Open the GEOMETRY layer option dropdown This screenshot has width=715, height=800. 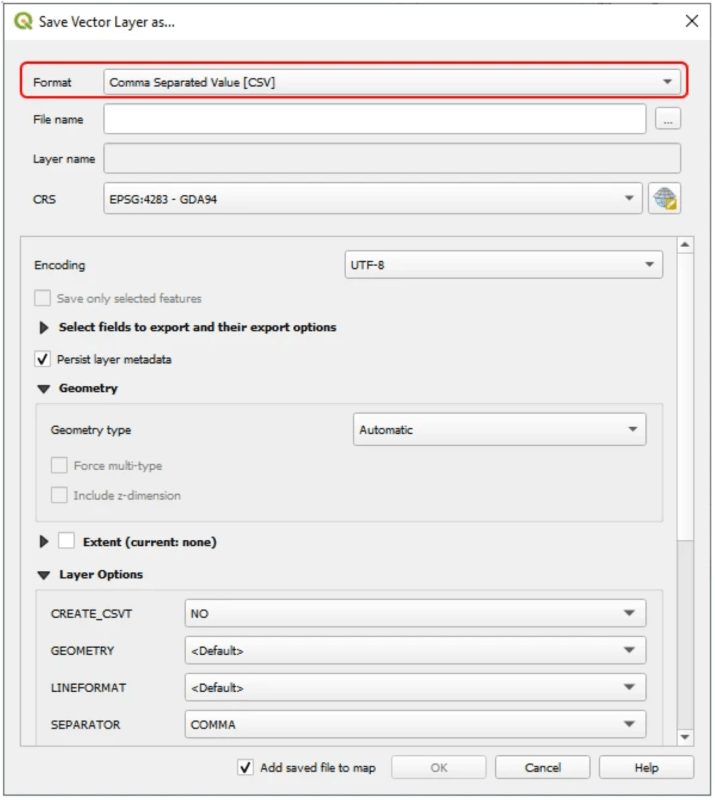pos(415,651)
